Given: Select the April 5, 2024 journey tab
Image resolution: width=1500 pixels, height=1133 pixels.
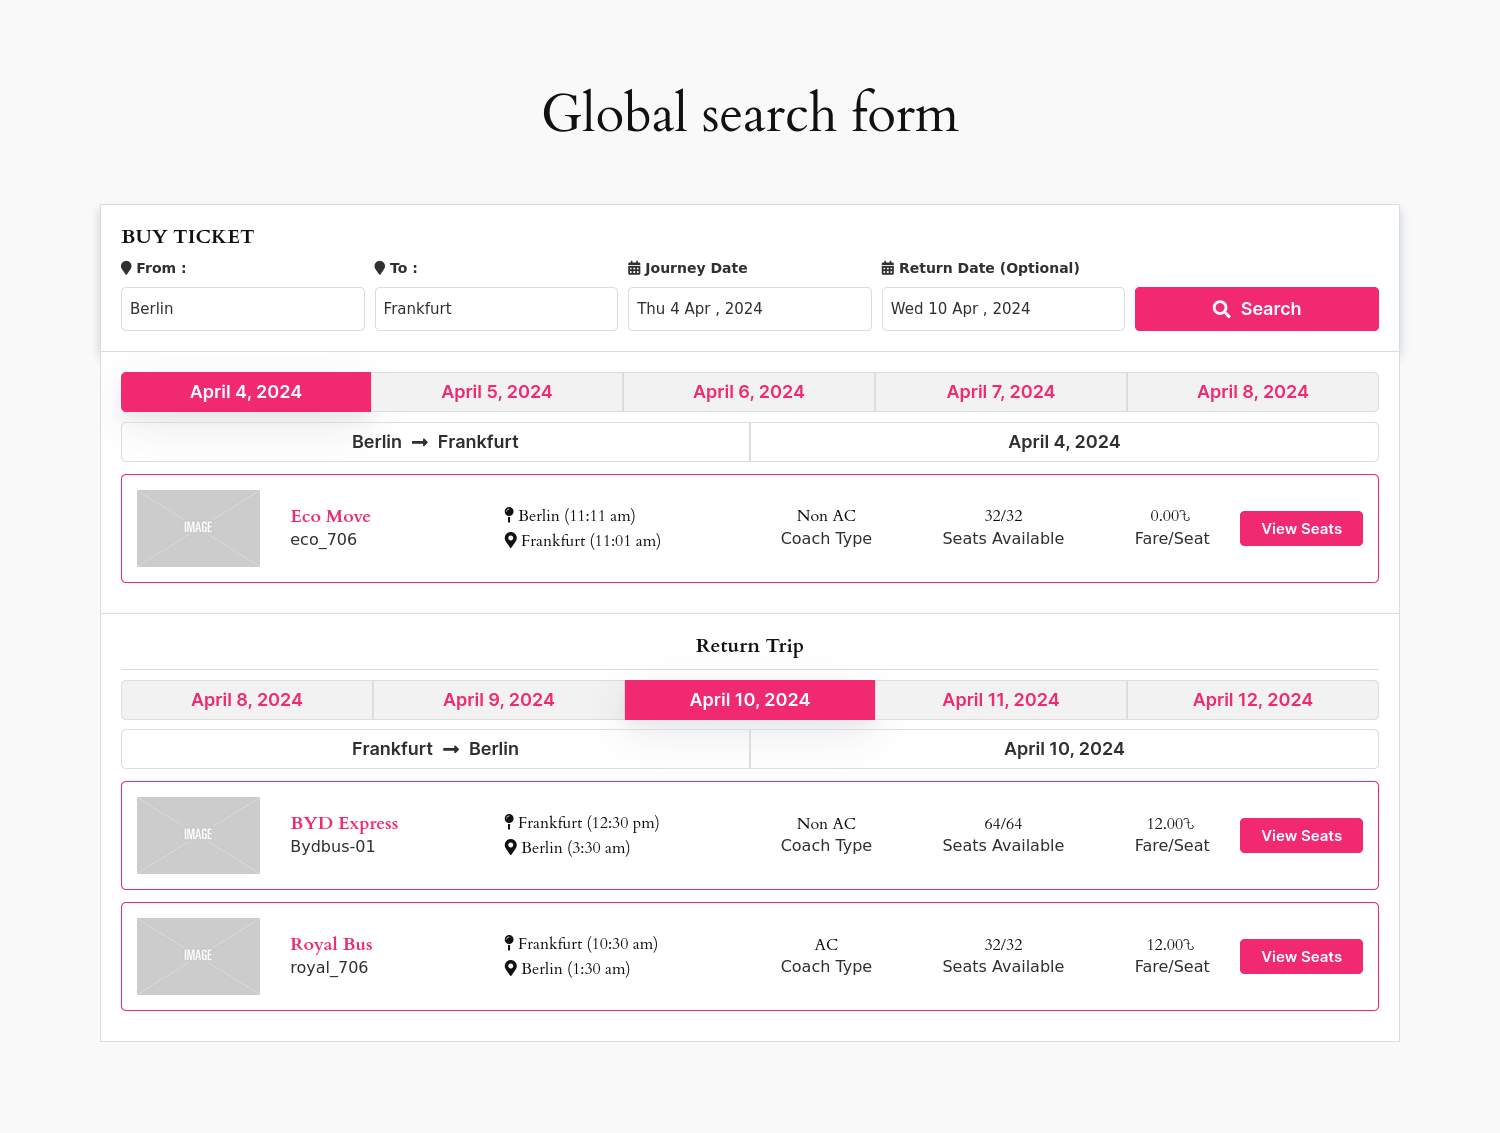Looking at the screenshot, I should click(497, 392).
